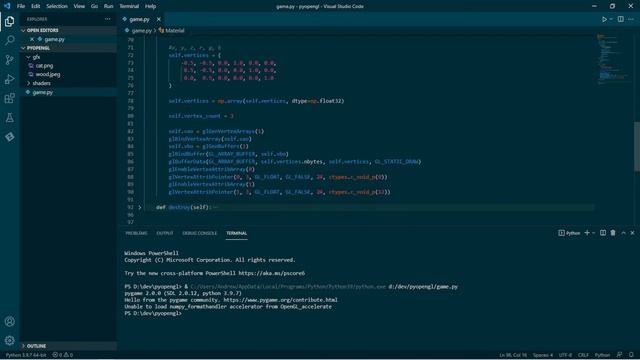
Task: Click line and column indicator
Action: click(513, 355)
